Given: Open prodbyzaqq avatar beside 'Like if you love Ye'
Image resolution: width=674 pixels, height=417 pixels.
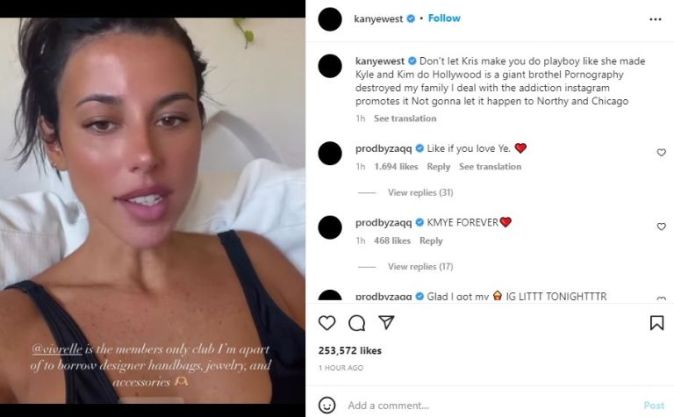Looking at the screenshot, I should (x=330, y=153).
